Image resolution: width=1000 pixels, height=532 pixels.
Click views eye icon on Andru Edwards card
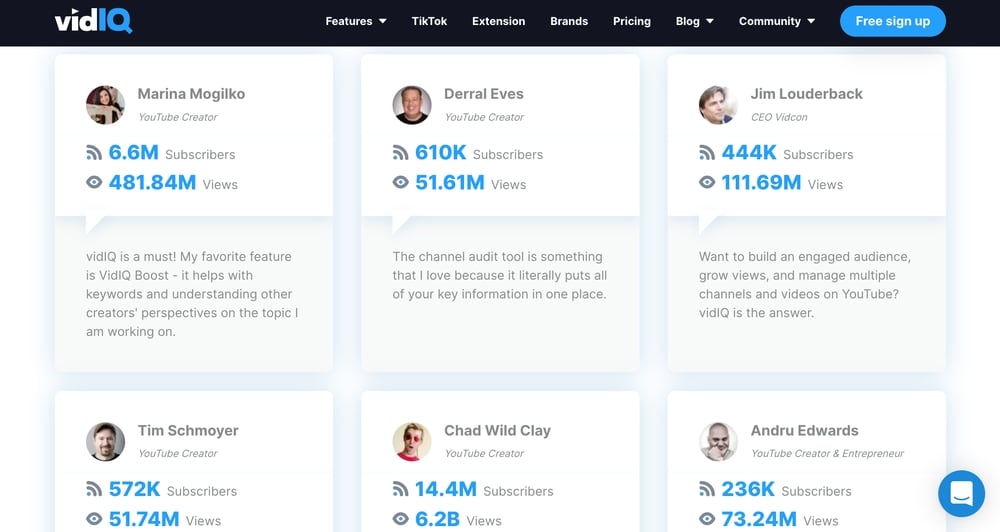pyautogui.click(x=707, y=519)
